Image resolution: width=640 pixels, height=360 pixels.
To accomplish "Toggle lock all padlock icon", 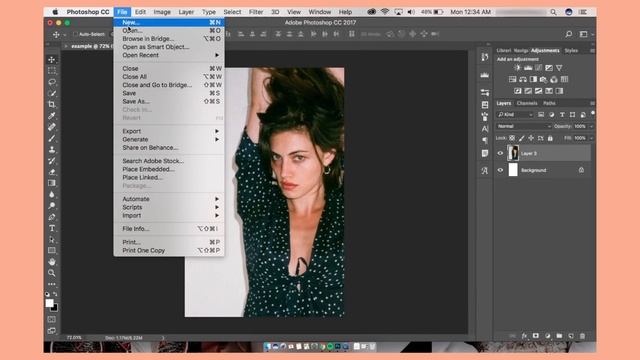I will 550,138.
